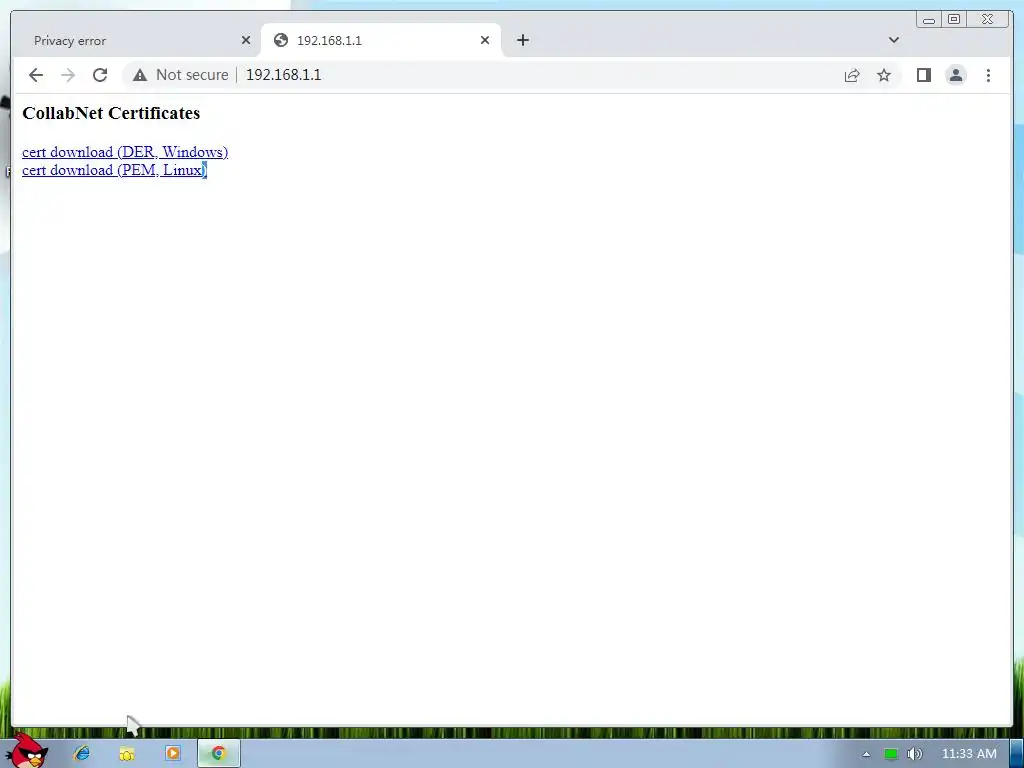Share this page icon in address bar
1024x768 pixels.
click(x=852, y=75)
